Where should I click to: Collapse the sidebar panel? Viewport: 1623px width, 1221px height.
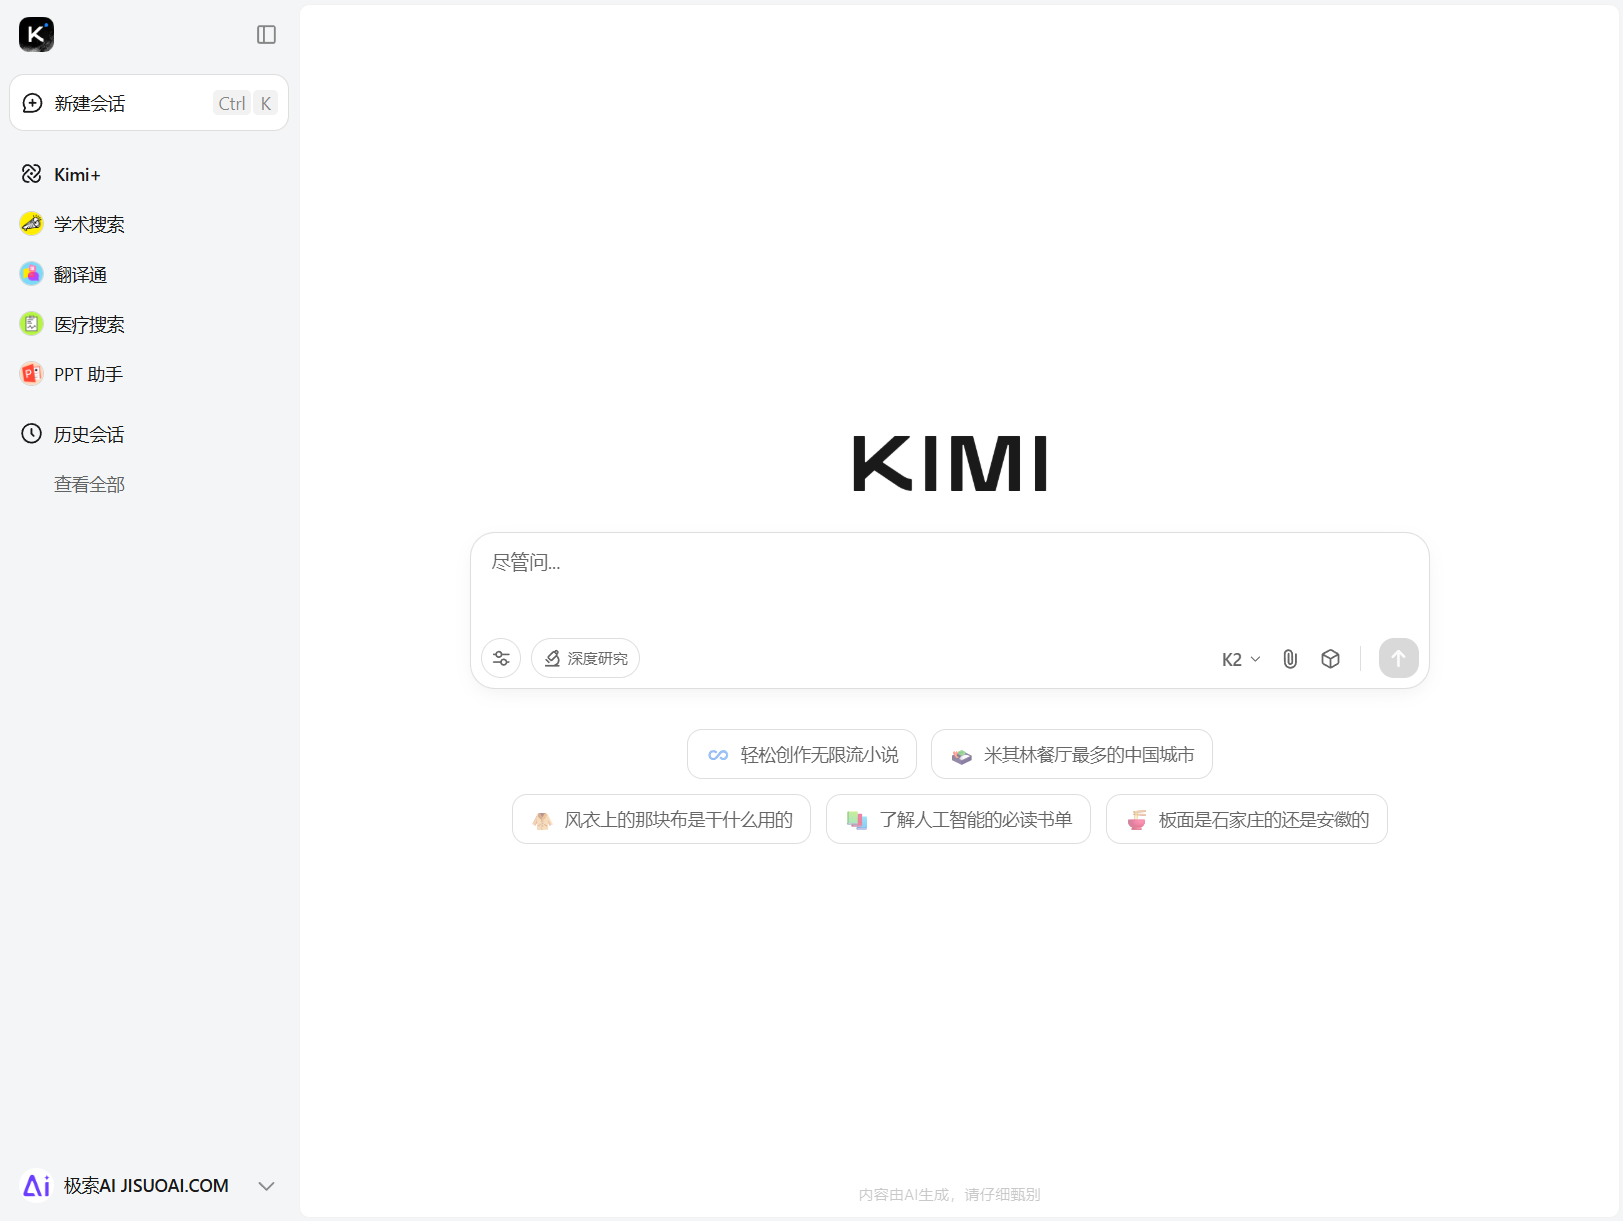[x=266, y=33]
